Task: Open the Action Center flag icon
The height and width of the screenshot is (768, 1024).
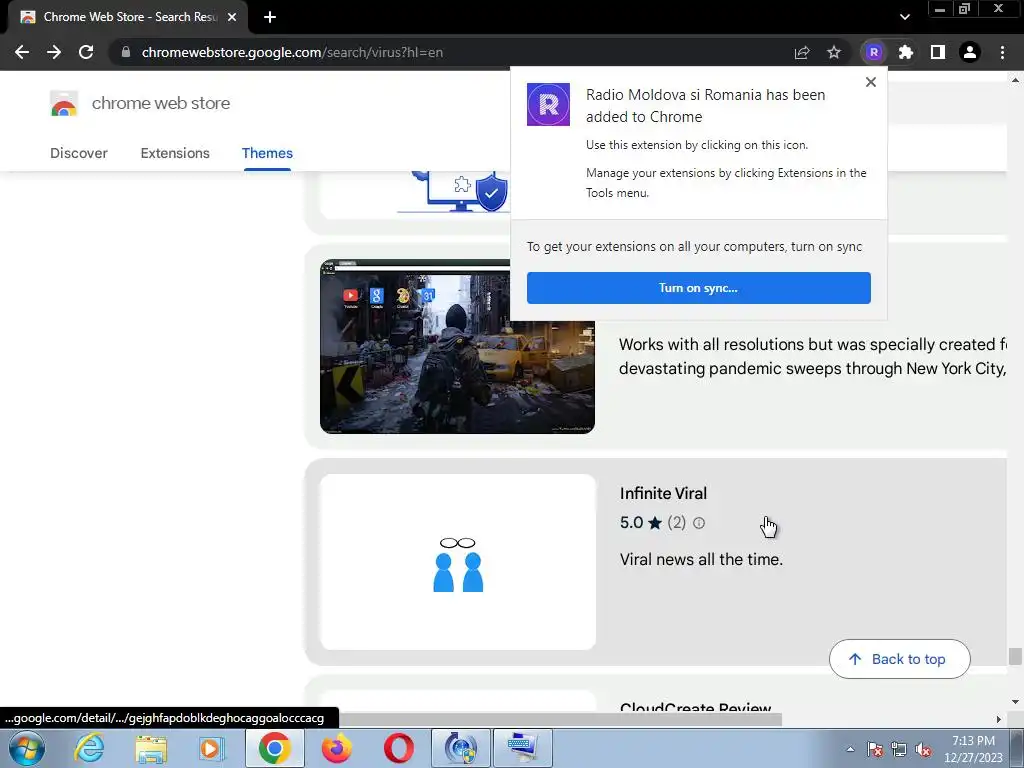Action: tap(875, 750)
